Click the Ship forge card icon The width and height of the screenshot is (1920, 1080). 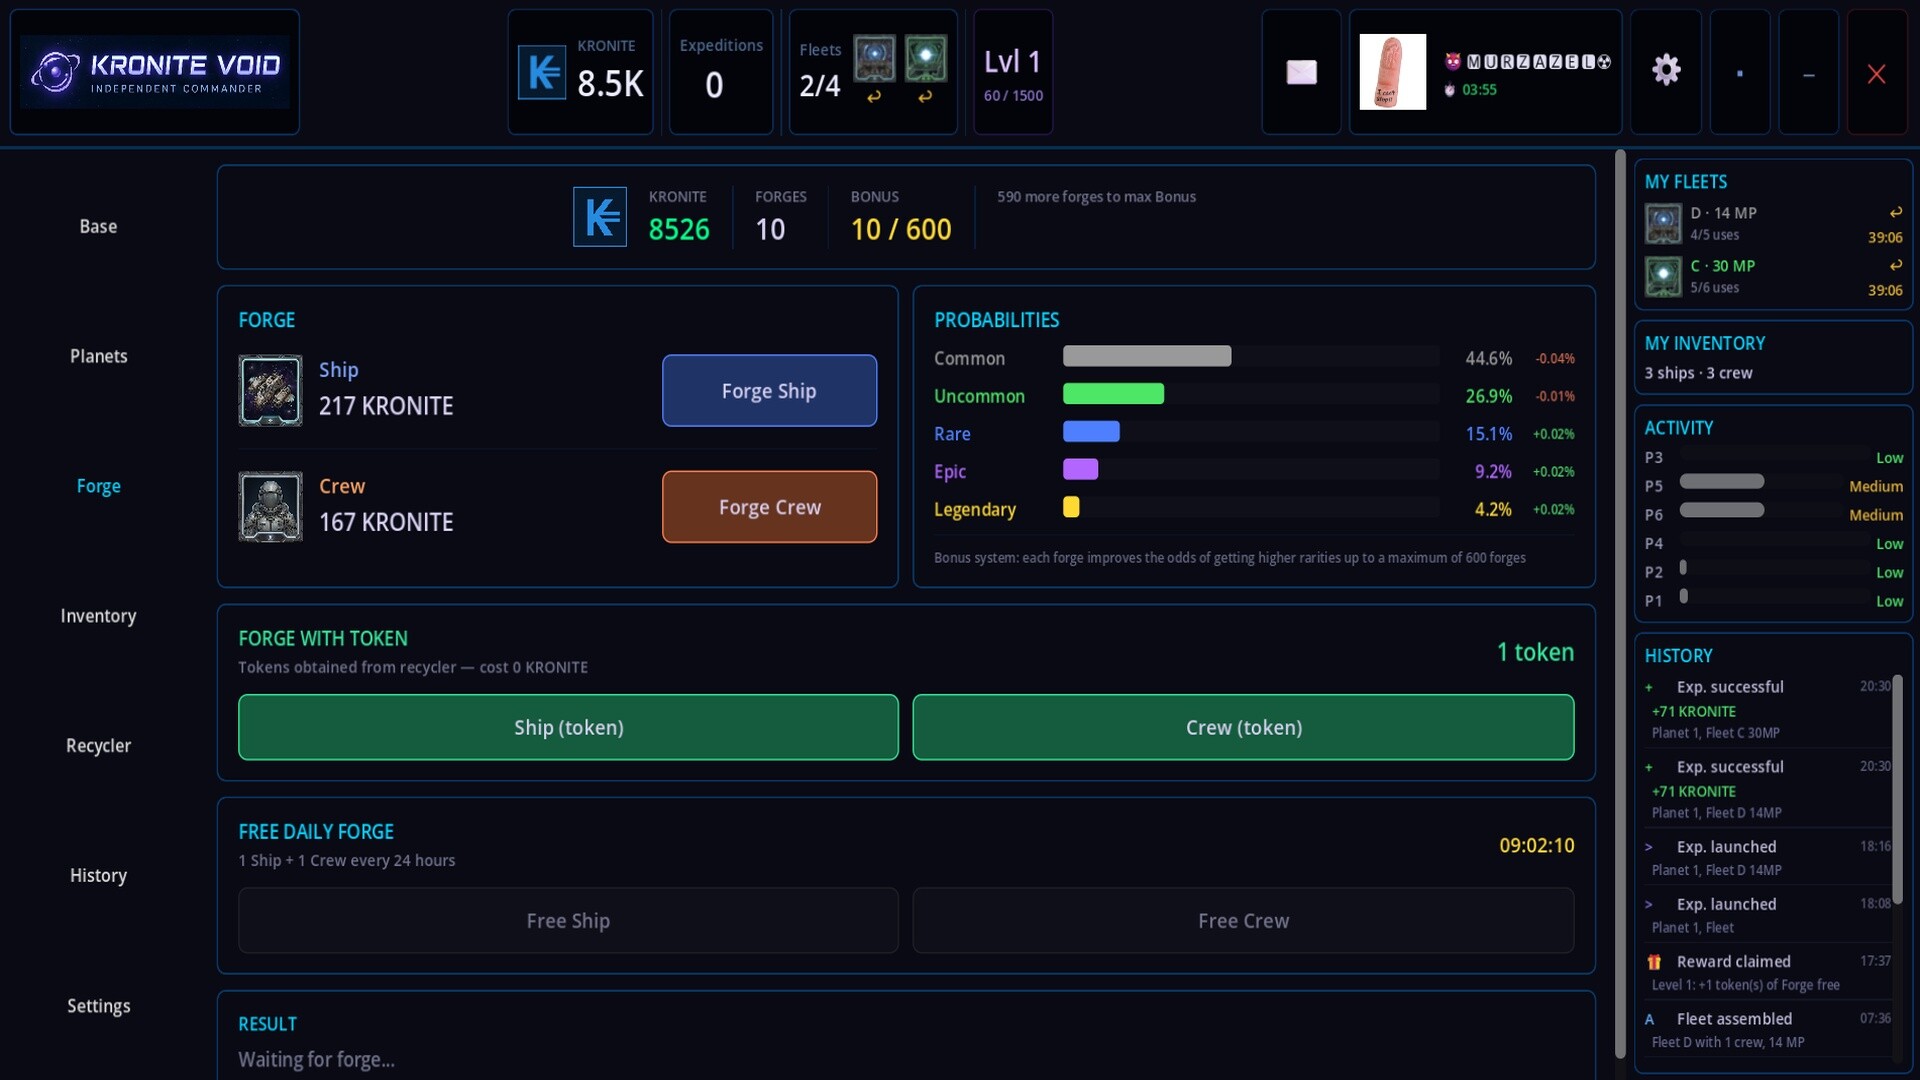[x=270, y=391]
